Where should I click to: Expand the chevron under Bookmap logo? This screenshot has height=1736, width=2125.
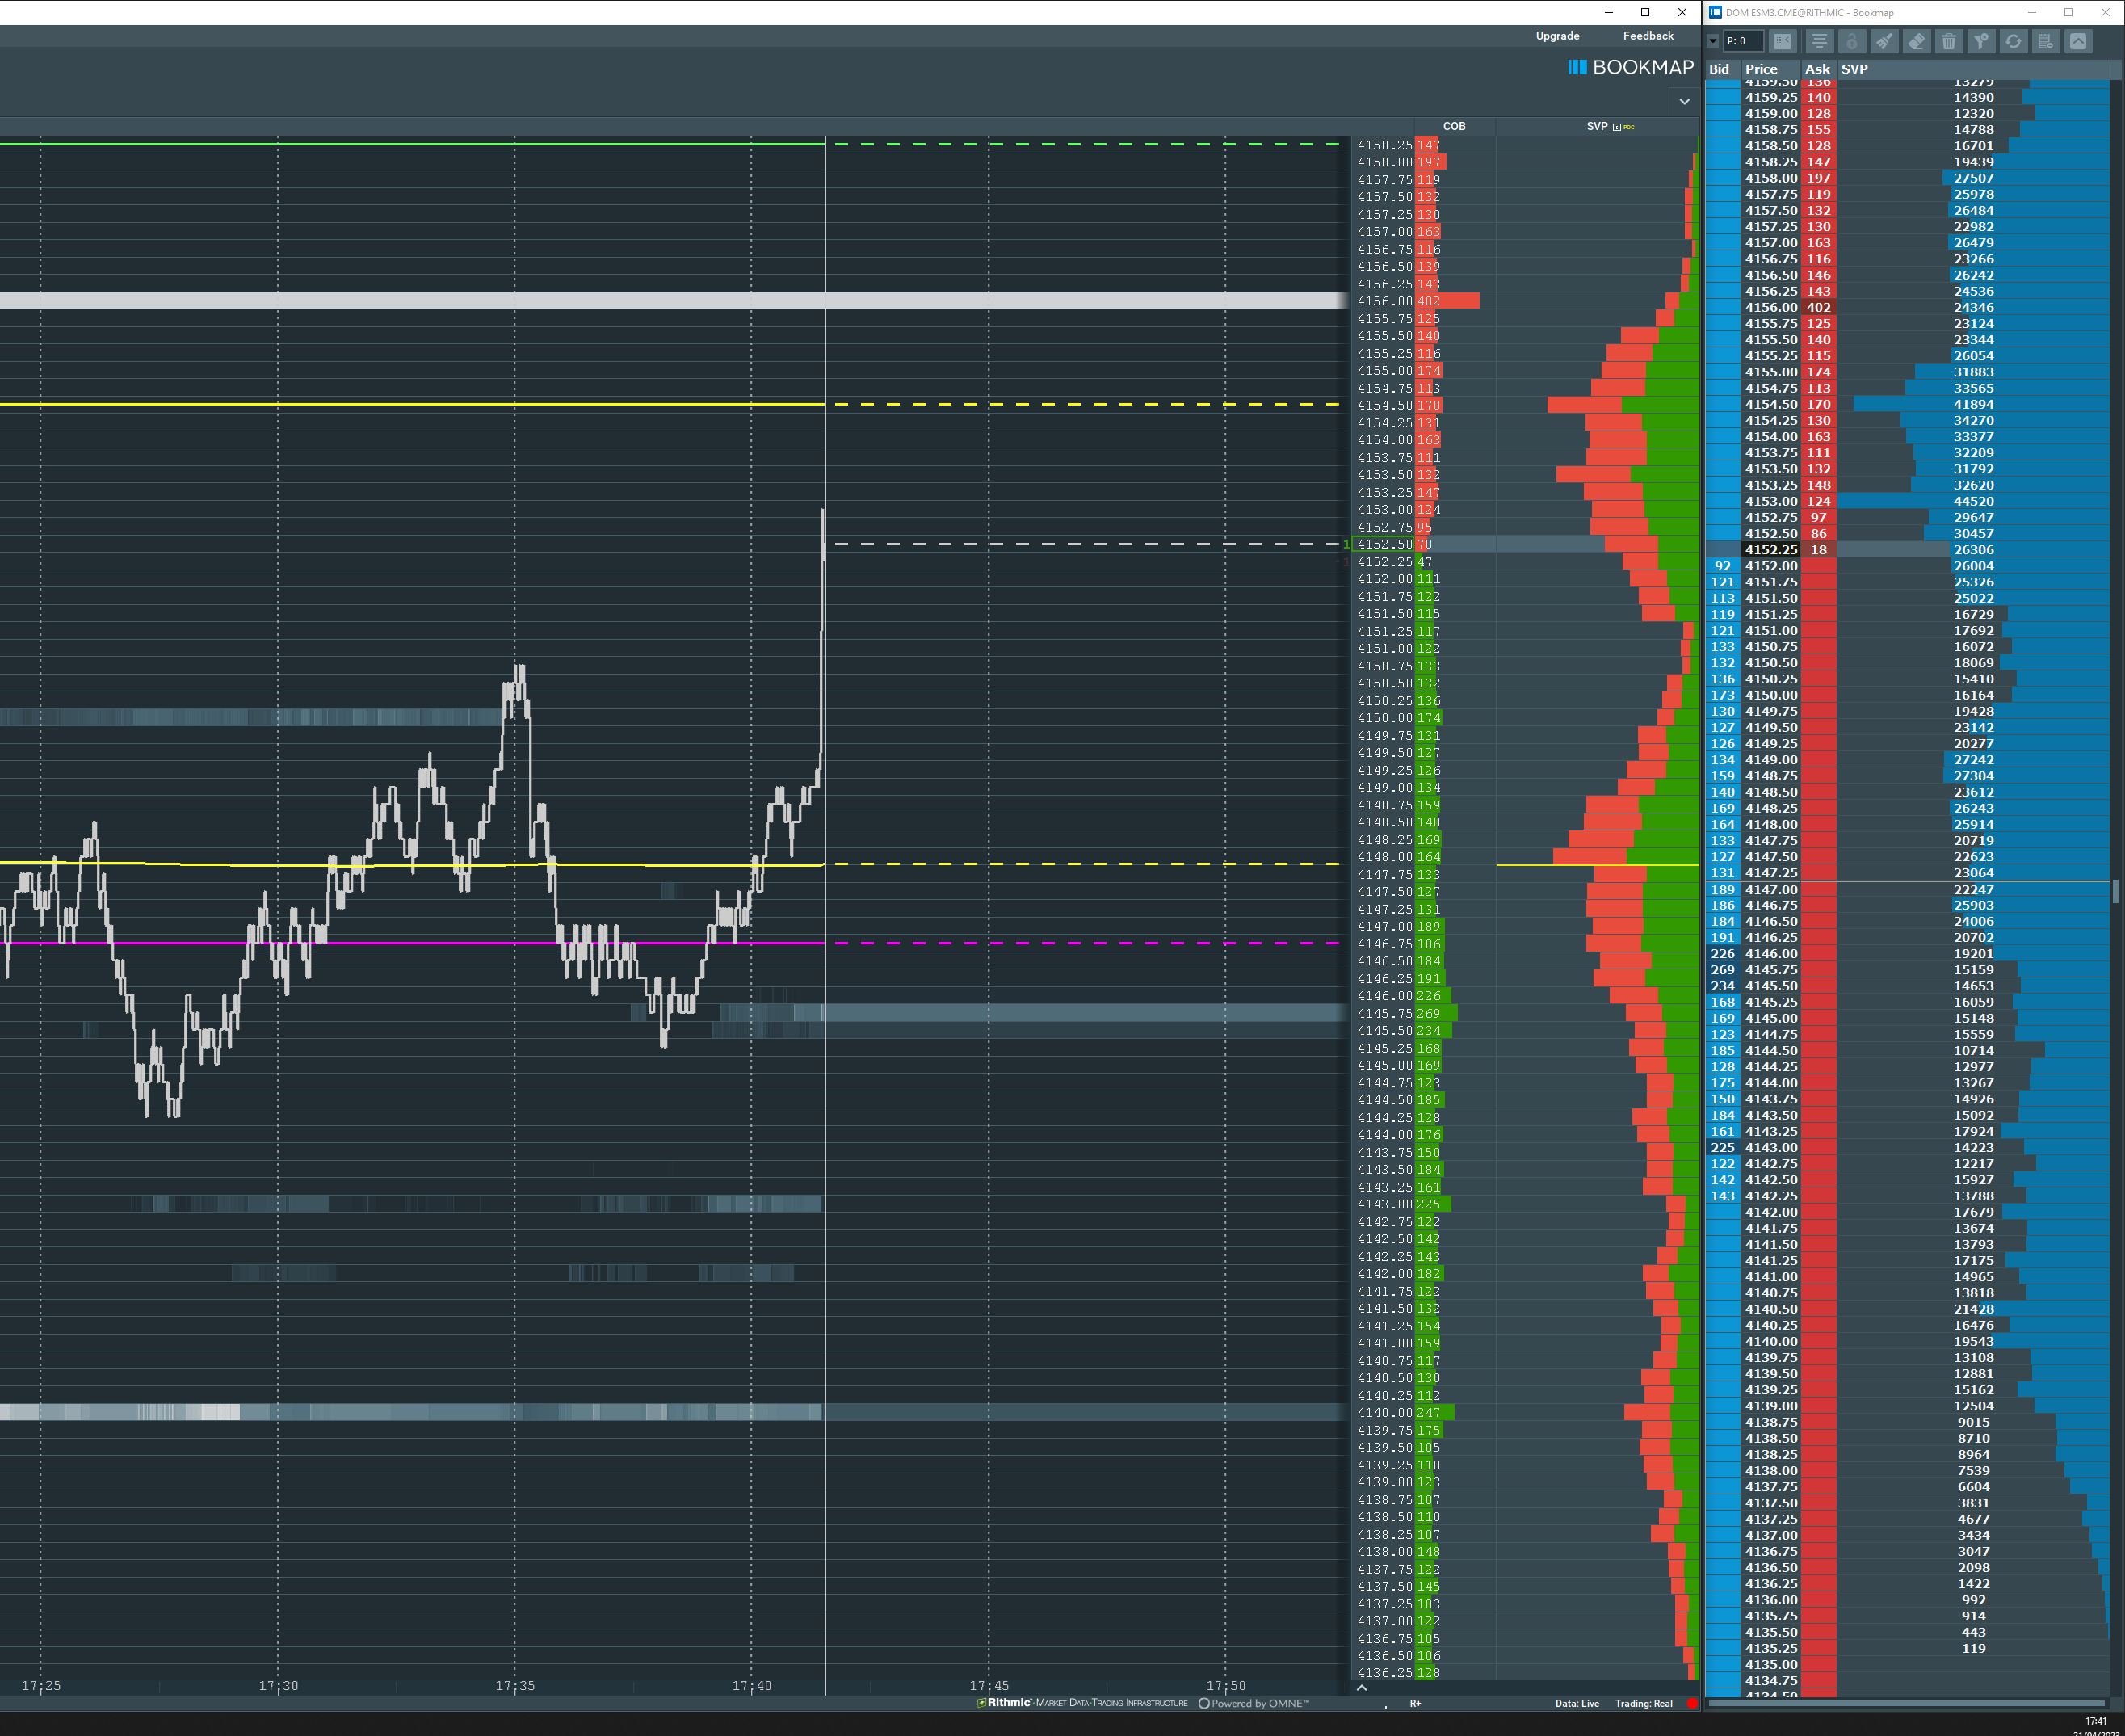(x=1684, y=101)
